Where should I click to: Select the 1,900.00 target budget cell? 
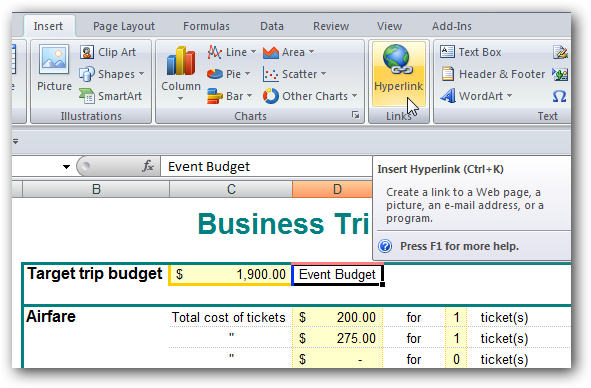tap(230, 274)
